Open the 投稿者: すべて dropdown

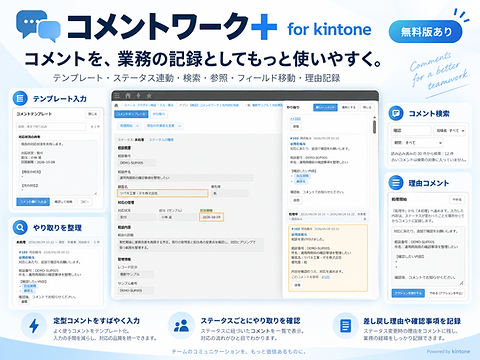tap(450, 130)
